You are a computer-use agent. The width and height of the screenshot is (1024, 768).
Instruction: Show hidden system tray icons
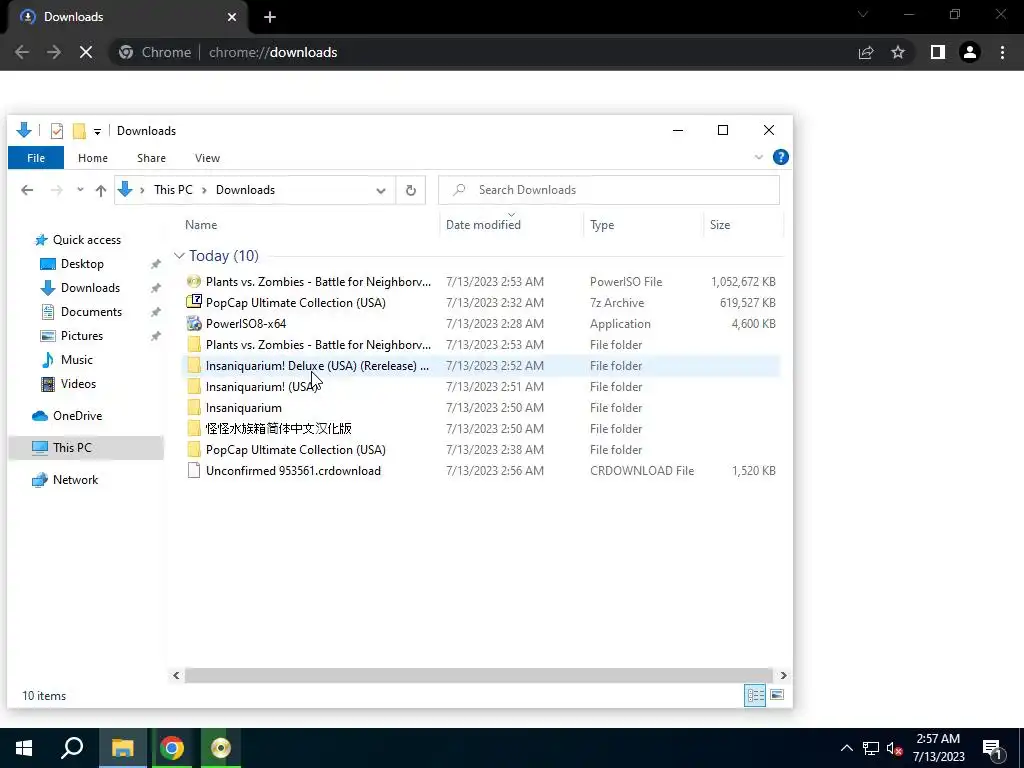pos(846,748)
